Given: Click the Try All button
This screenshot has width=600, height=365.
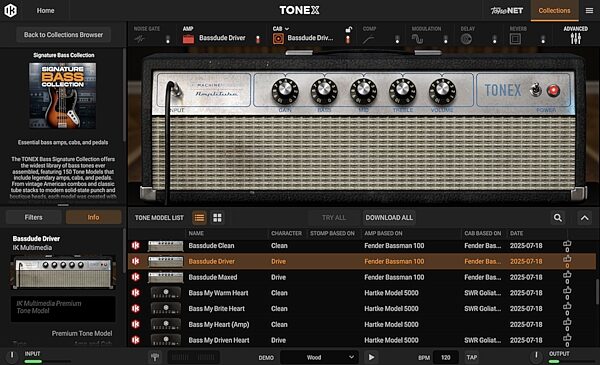Looking at the screenshot, I should (x=334, y=218).
